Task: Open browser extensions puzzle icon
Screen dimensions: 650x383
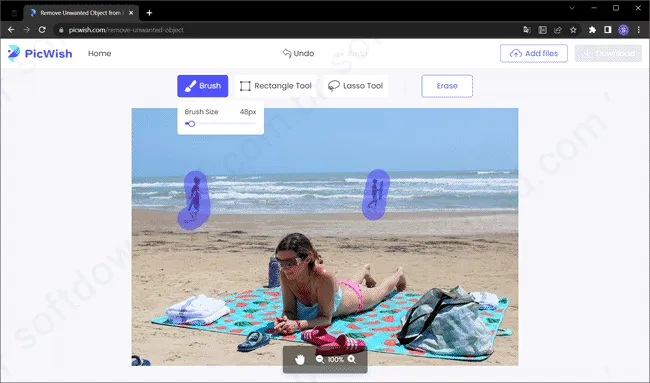Action: (592, 30)
